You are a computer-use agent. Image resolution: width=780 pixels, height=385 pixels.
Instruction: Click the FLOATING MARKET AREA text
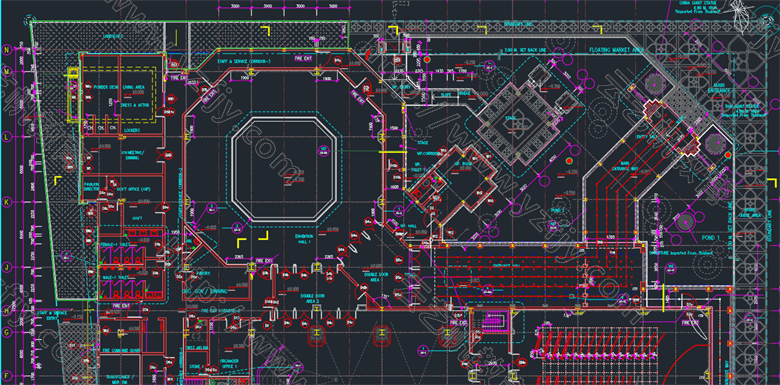coord(617,50)
